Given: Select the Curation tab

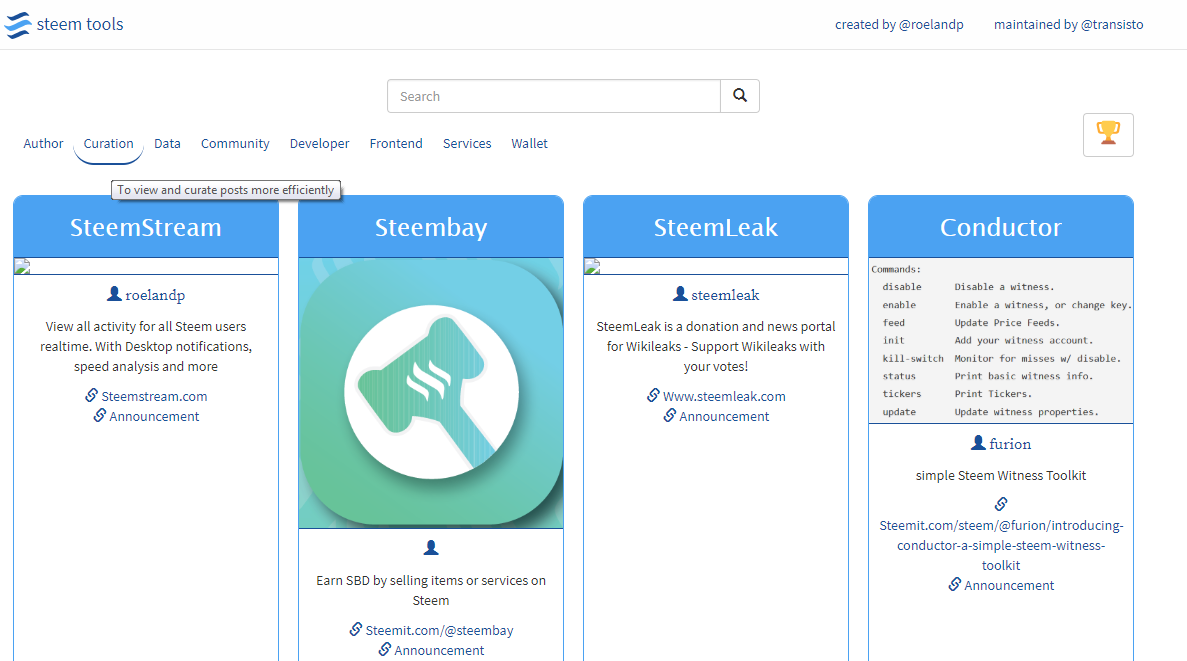Looking at the screenshot, I should pyautogui.click(x=108, y=144).
